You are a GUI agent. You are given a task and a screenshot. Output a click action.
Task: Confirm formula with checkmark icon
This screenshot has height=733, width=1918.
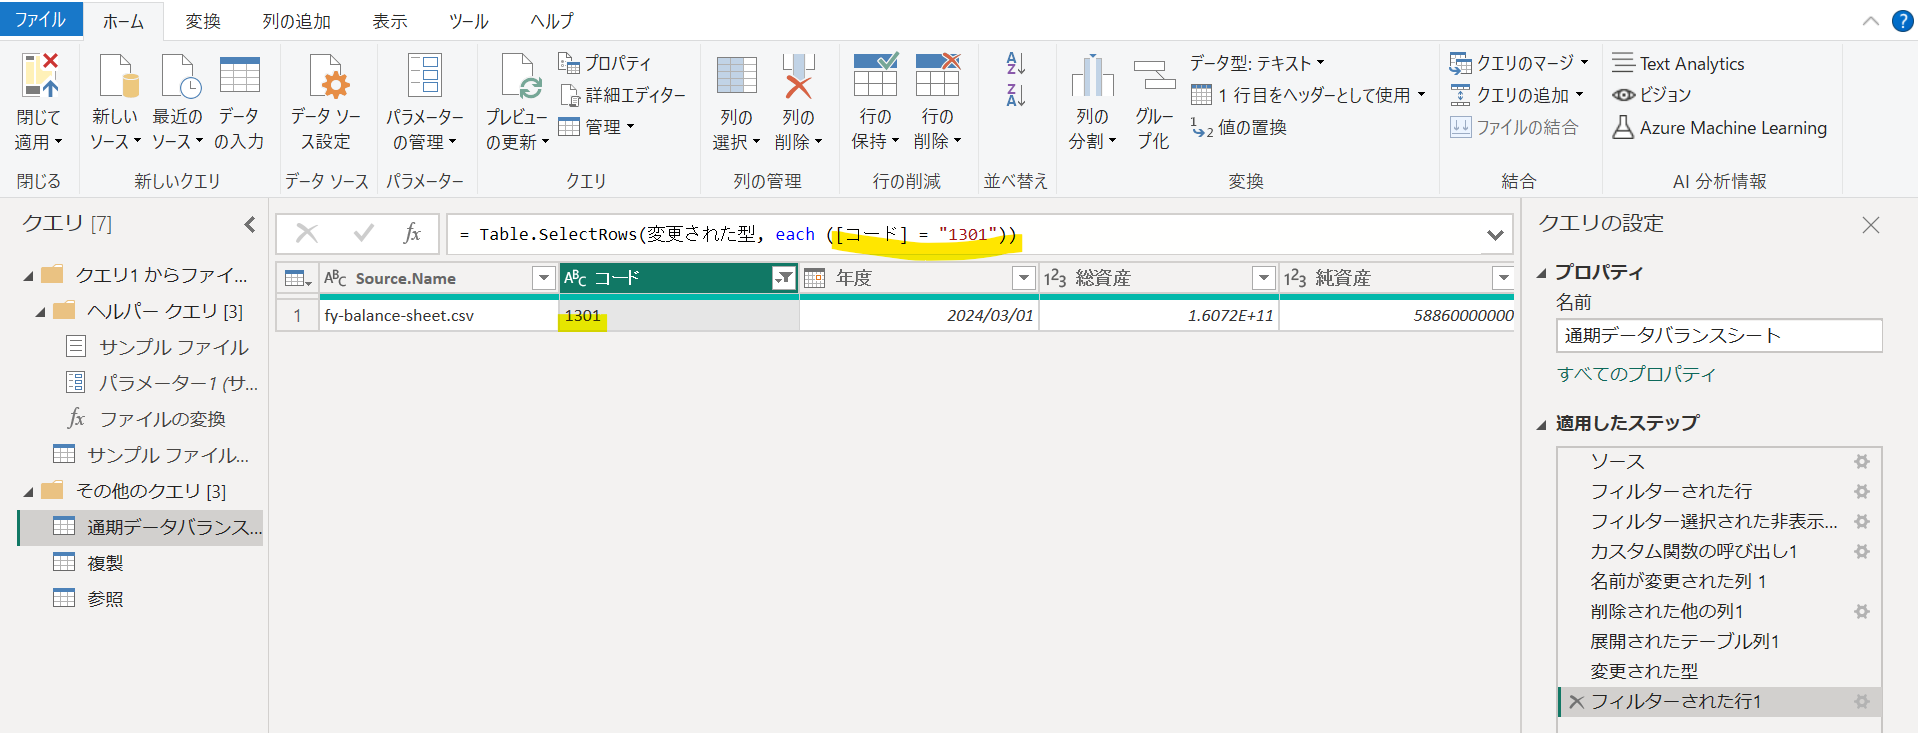point(364,234)
